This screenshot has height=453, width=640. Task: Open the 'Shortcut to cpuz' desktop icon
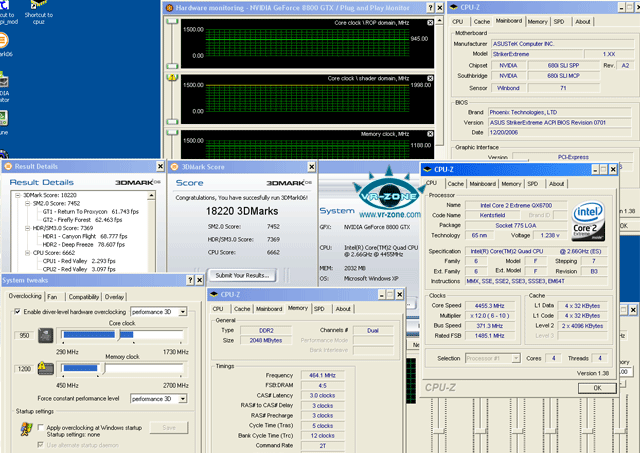click(38, 12)
